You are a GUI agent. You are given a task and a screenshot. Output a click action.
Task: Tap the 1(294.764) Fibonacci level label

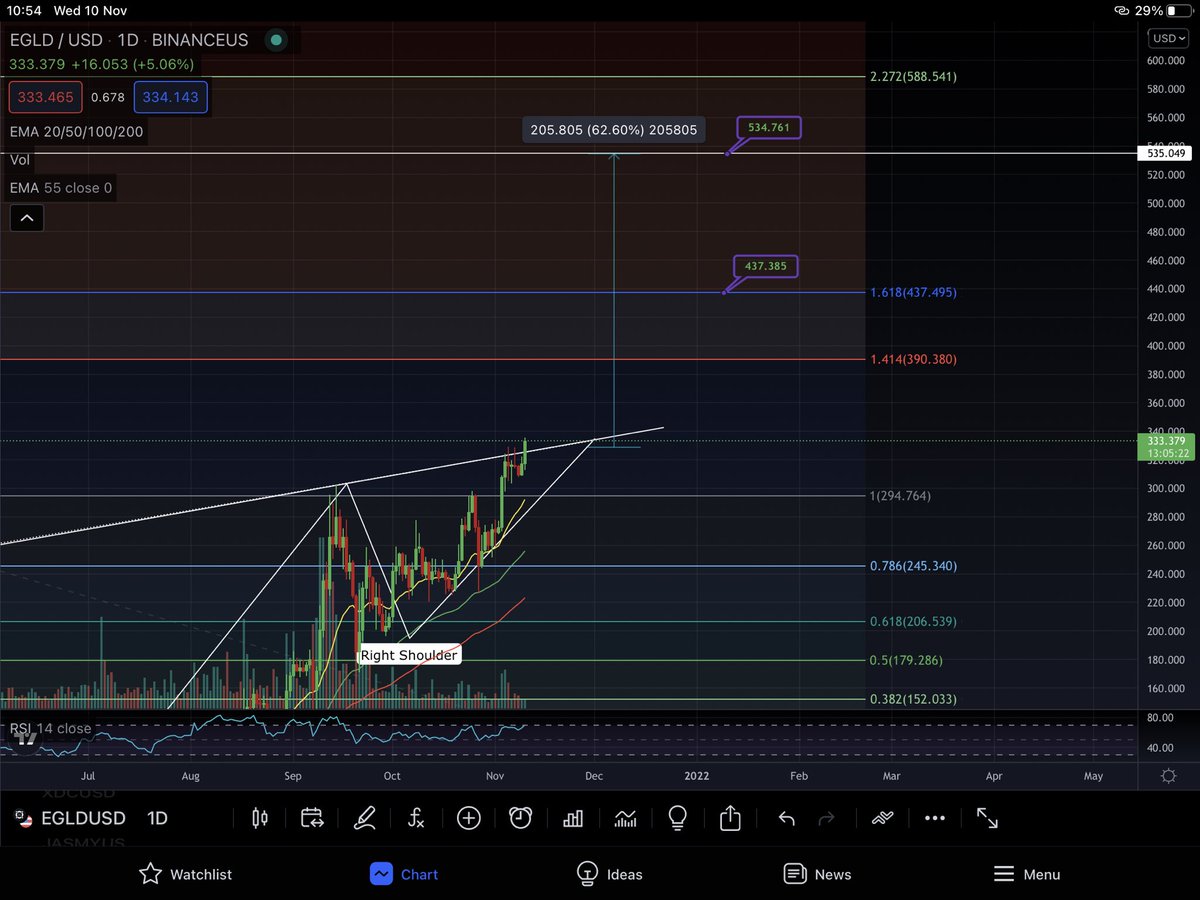[900, 495]
